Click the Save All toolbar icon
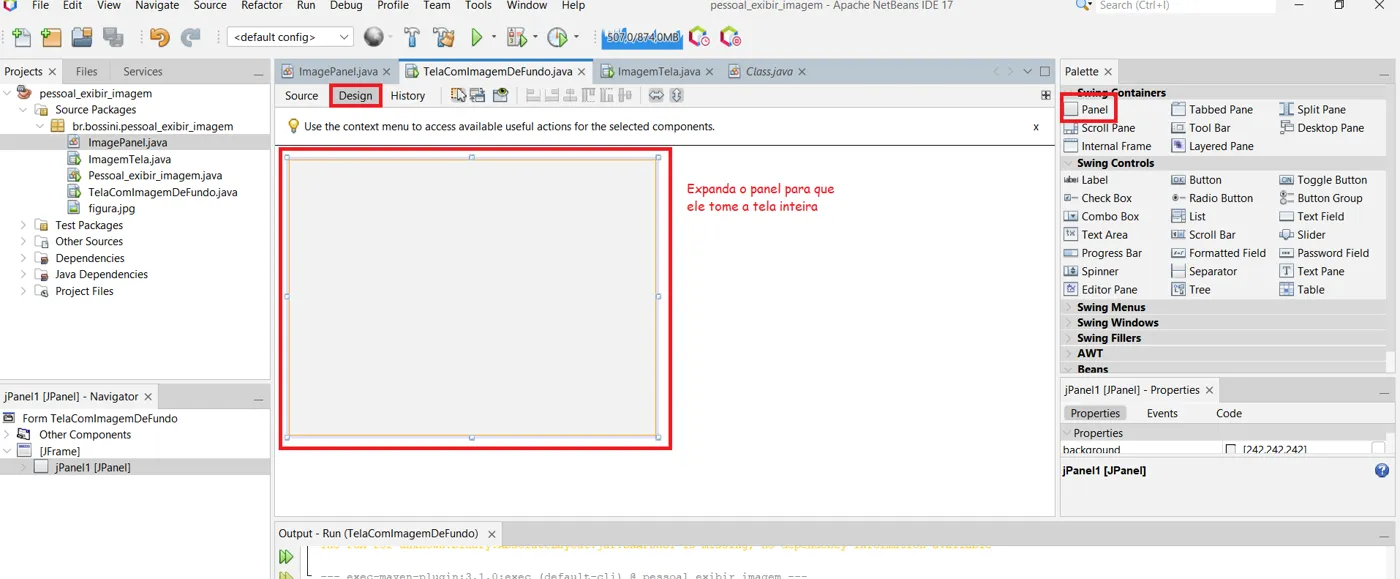1400x579 pixels. pos(113,38)
